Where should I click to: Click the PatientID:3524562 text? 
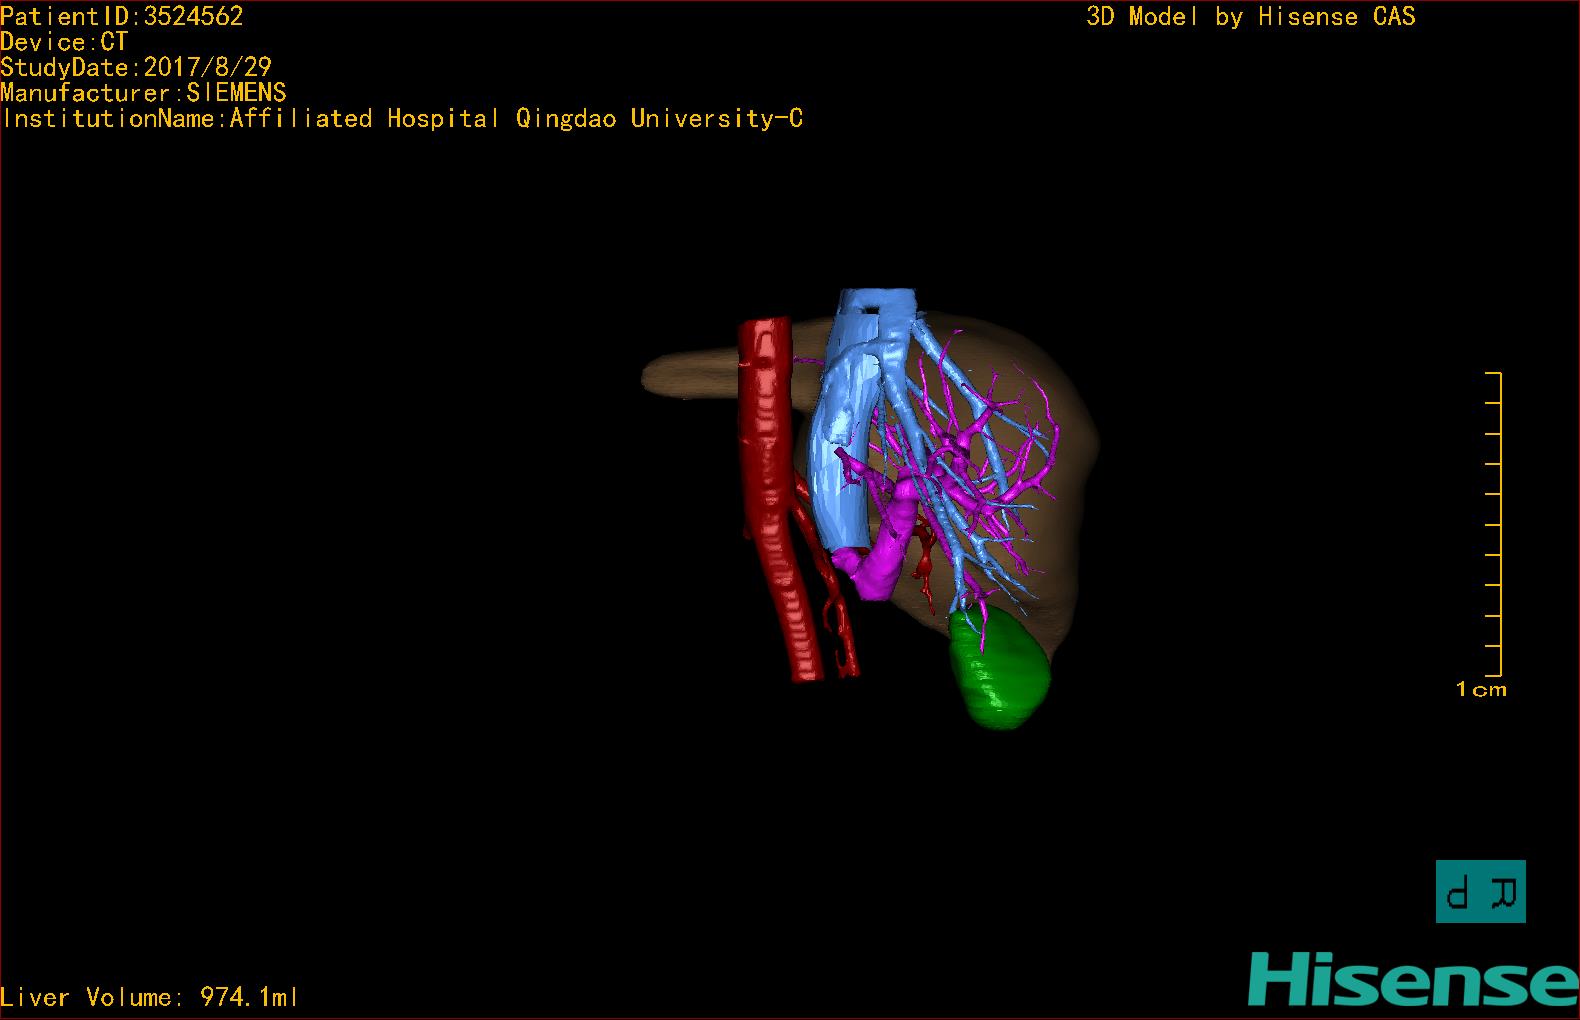121,16
